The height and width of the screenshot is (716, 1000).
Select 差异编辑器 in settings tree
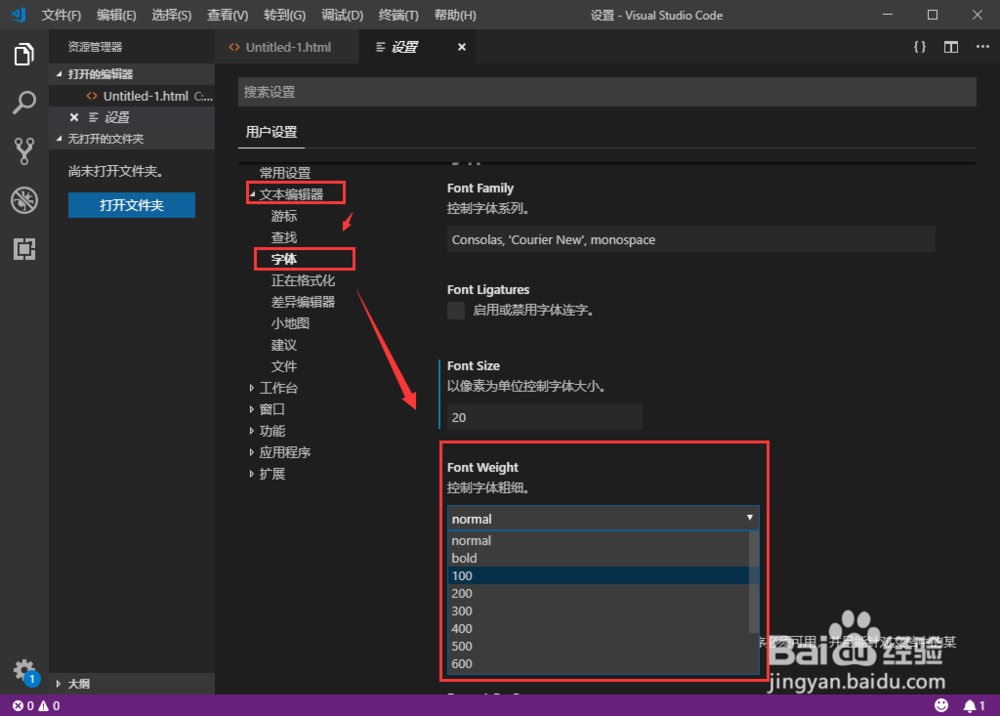(303, 302)
